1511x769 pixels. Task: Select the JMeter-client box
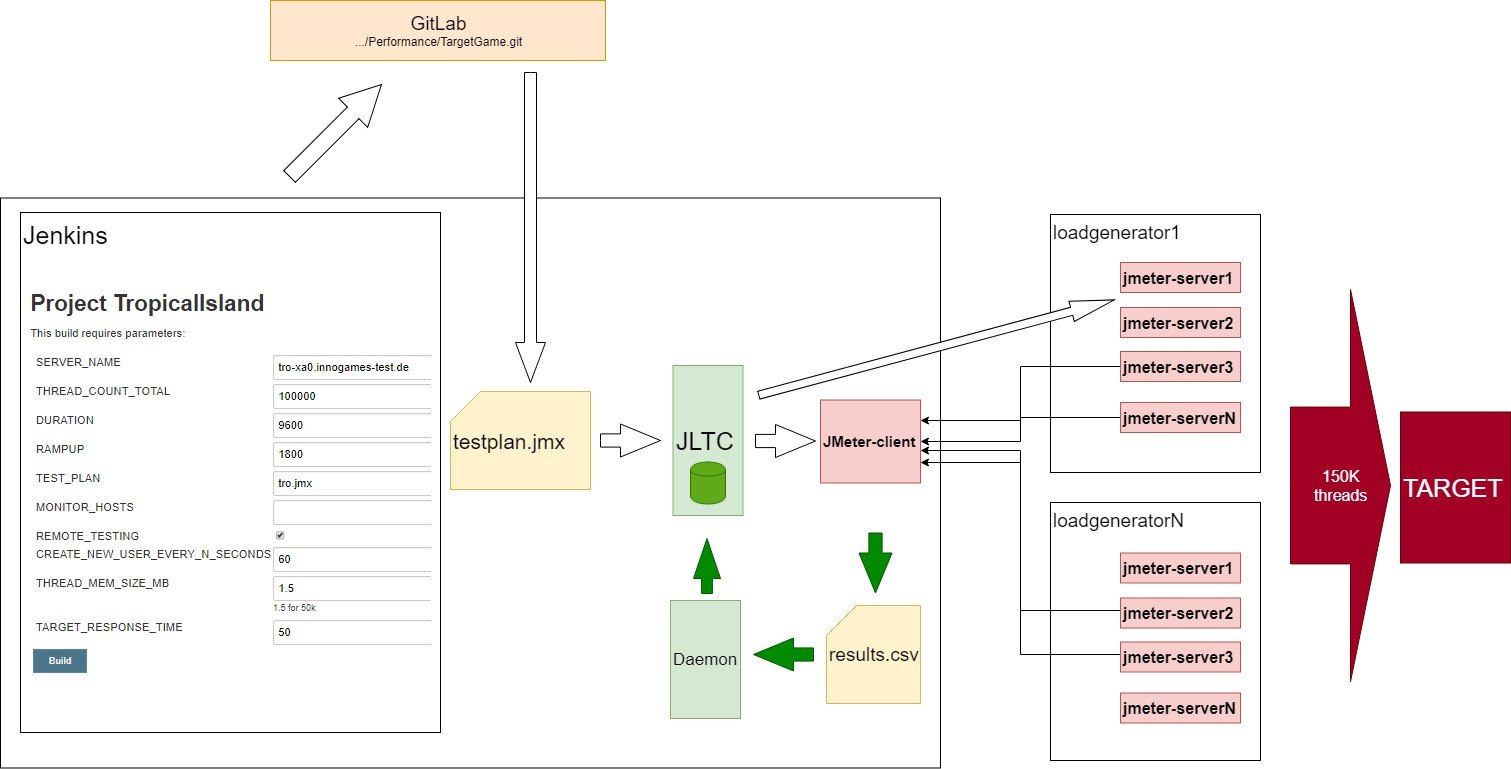870,442
